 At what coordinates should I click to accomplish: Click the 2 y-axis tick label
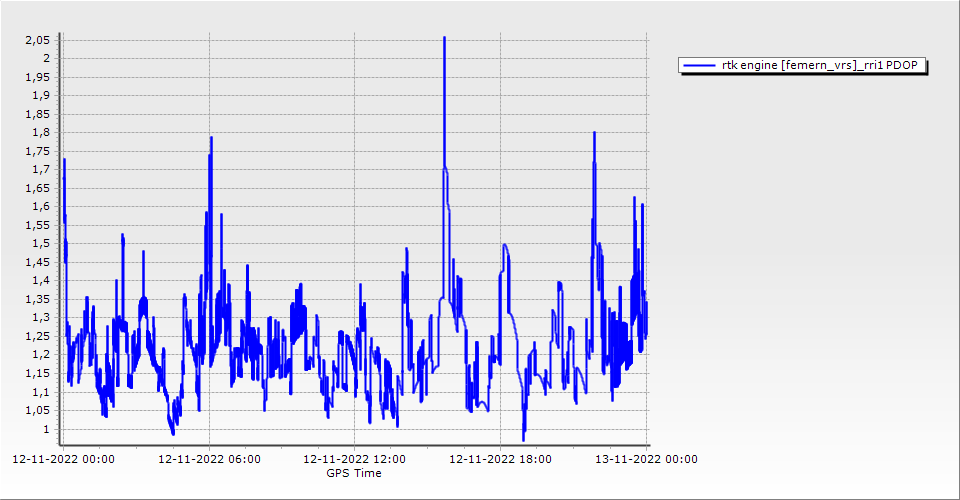(45, 59)
